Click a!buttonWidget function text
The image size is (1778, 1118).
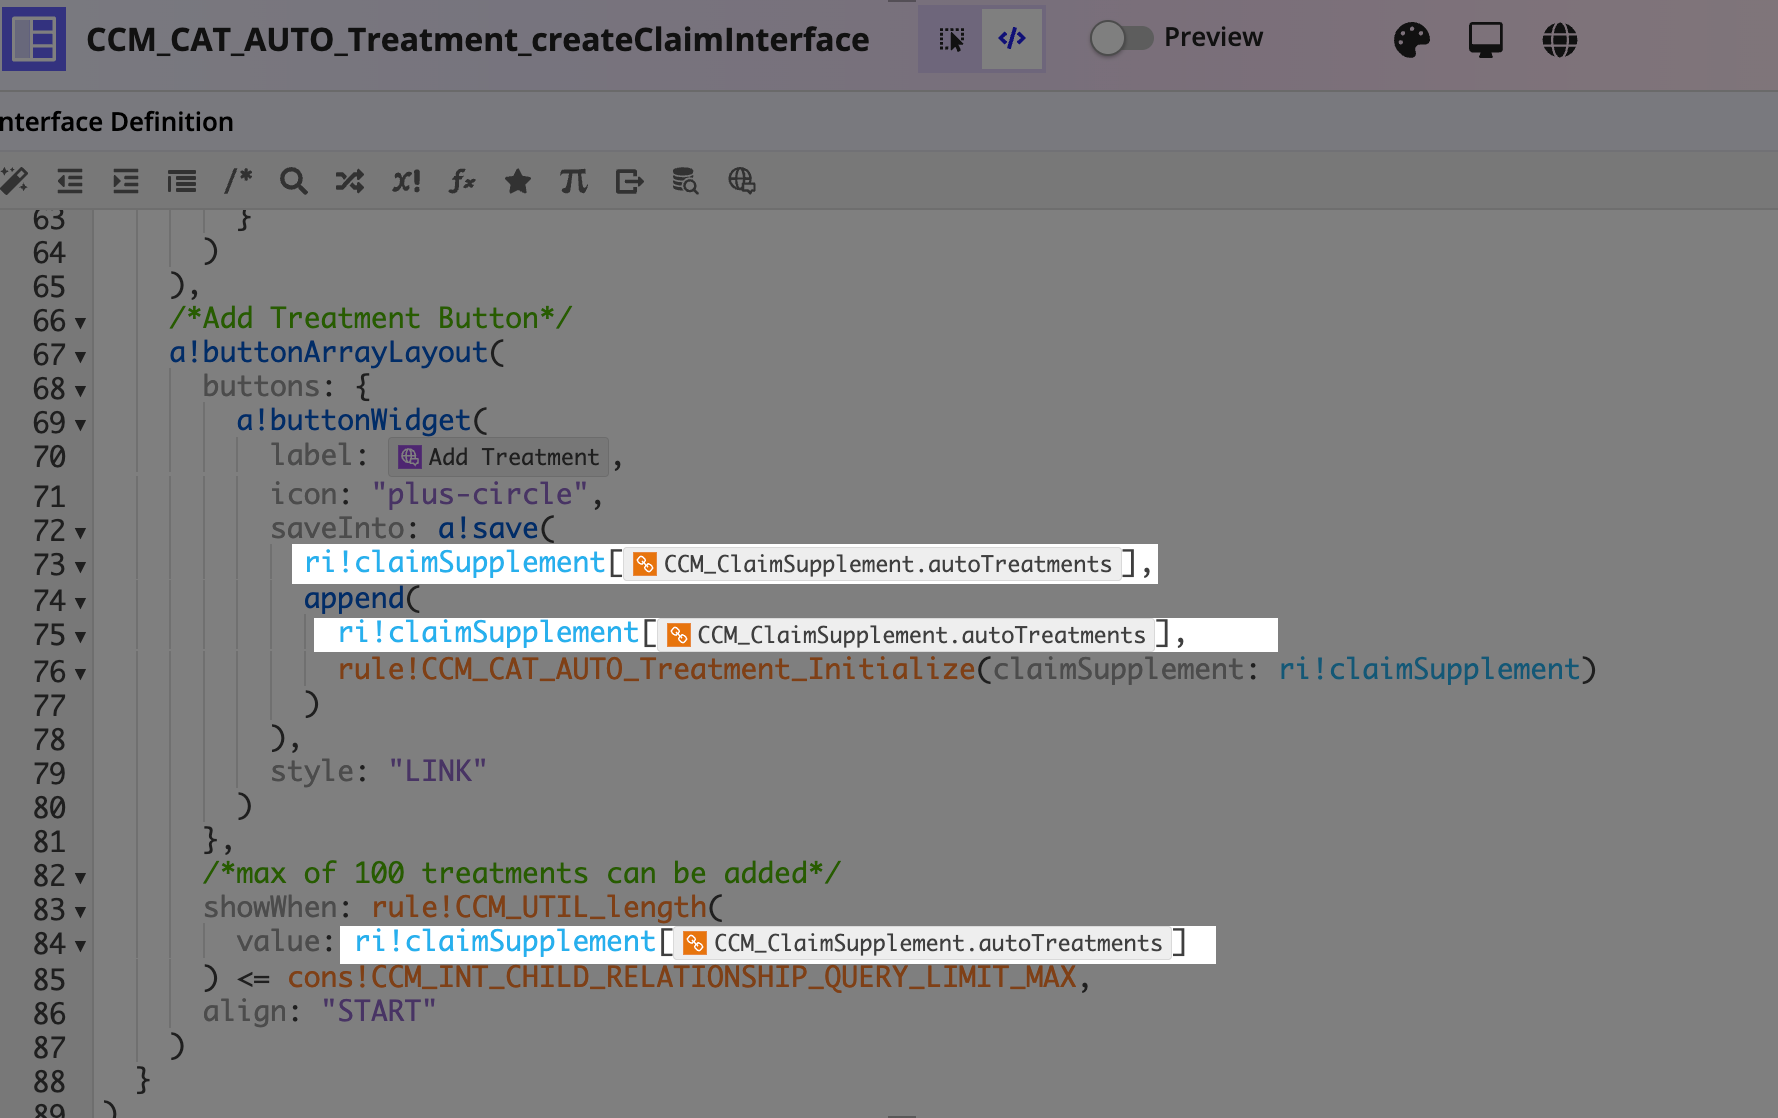click(353, 420)
